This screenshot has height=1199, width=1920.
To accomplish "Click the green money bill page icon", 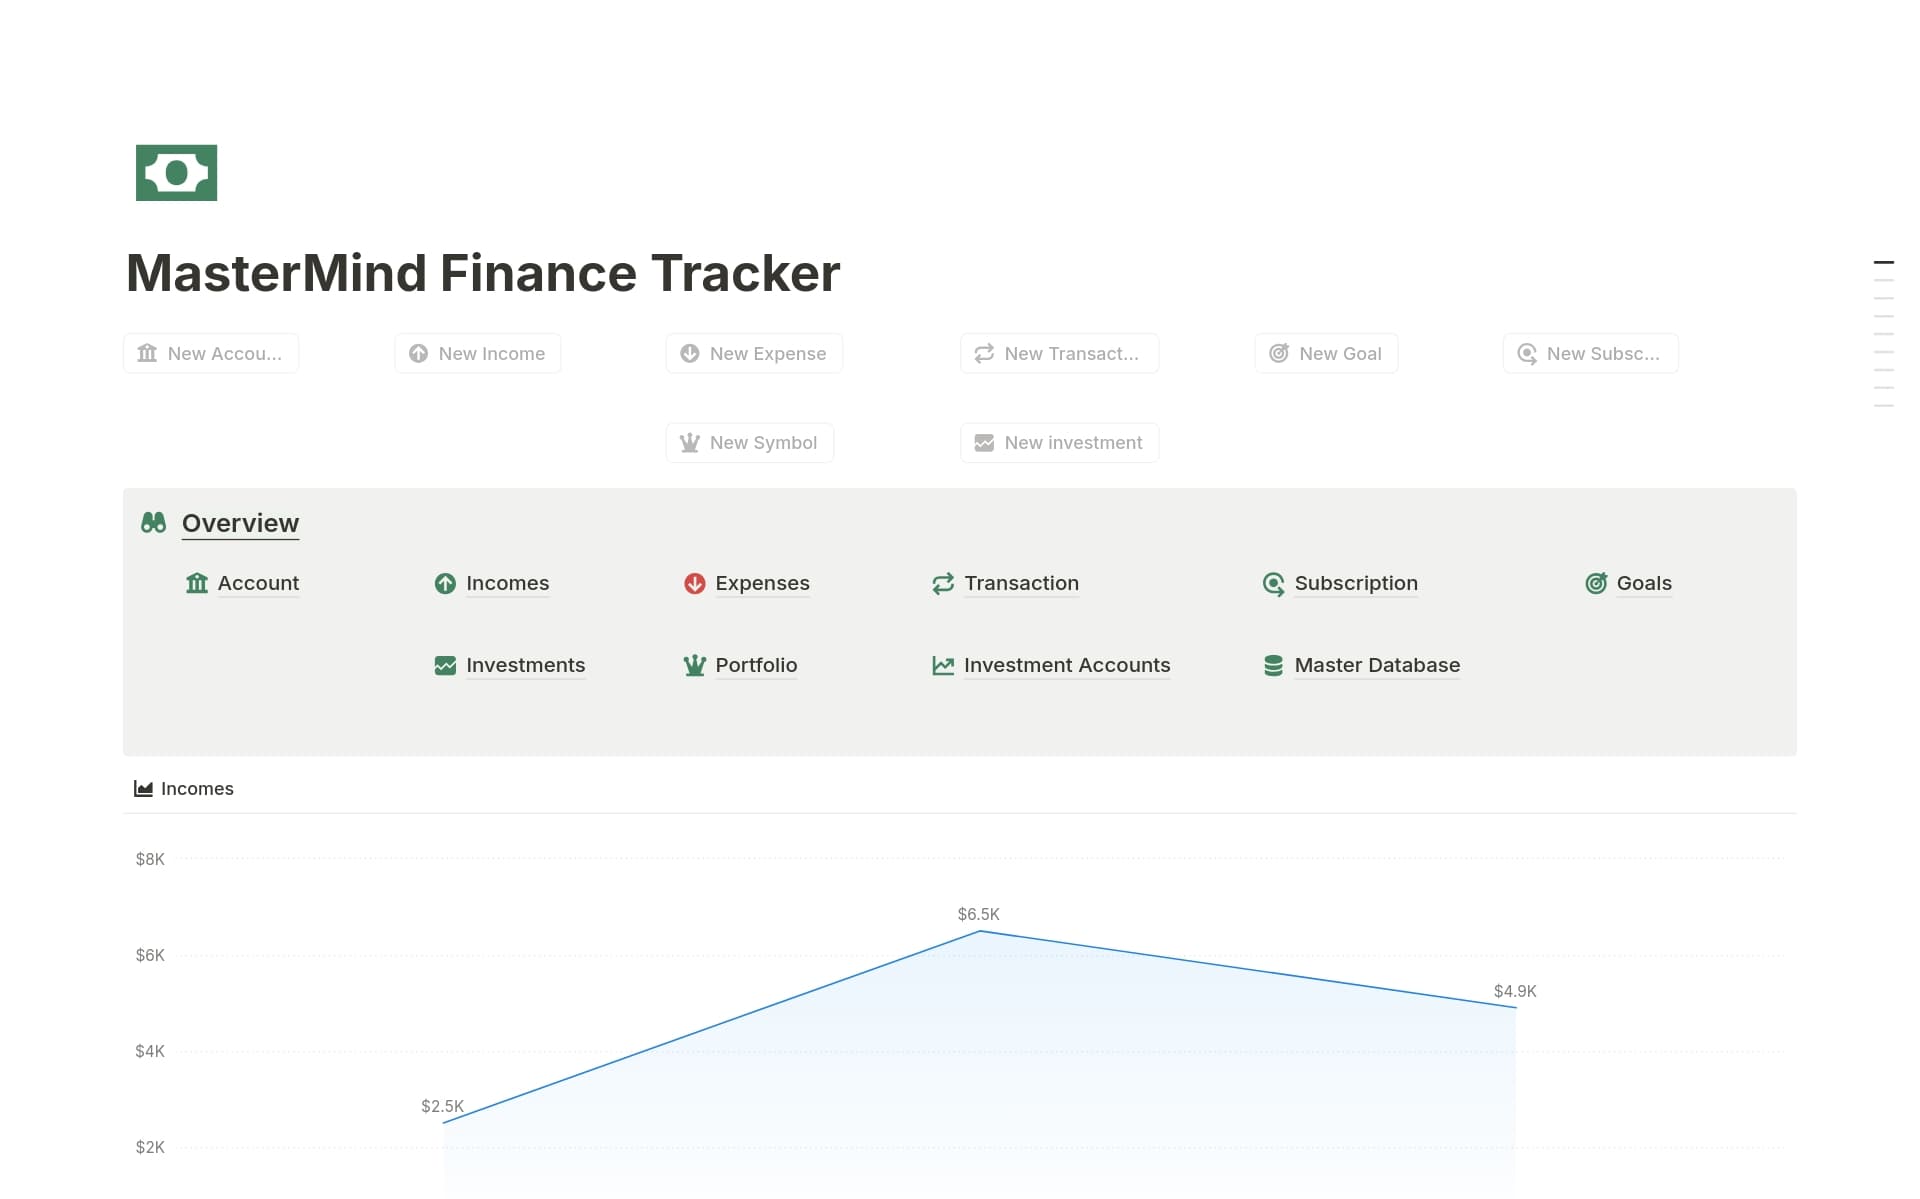I will (176, 172).
